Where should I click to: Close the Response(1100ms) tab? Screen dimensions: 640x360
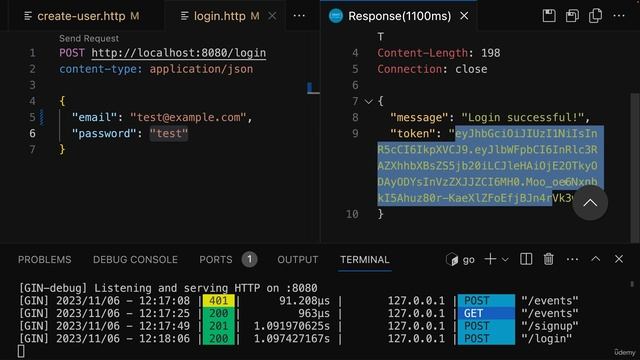(x=464, y=16)
